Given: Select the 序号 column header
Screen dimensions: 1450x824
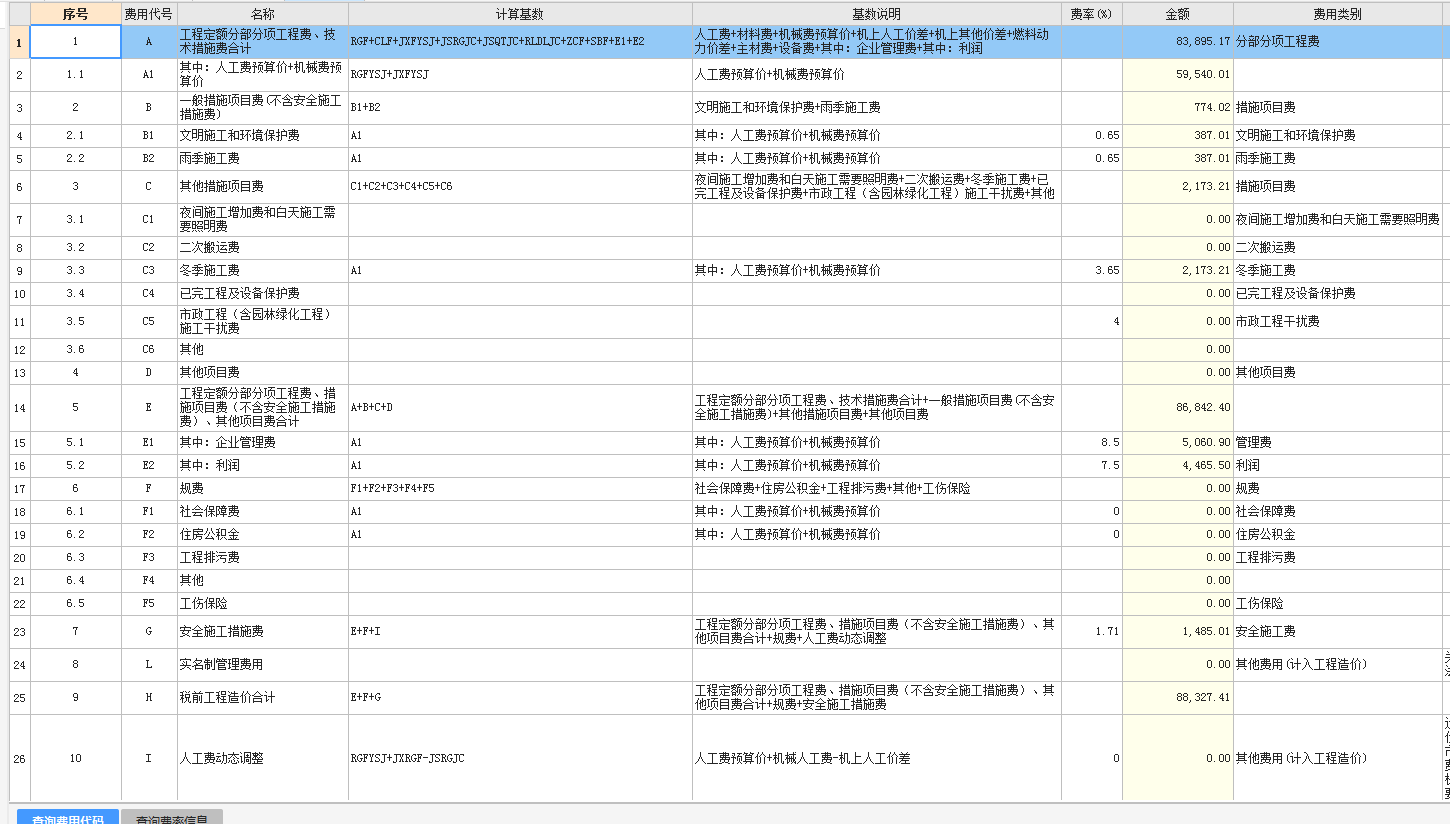Looking at the screenshot, I should tap(76, 14).
